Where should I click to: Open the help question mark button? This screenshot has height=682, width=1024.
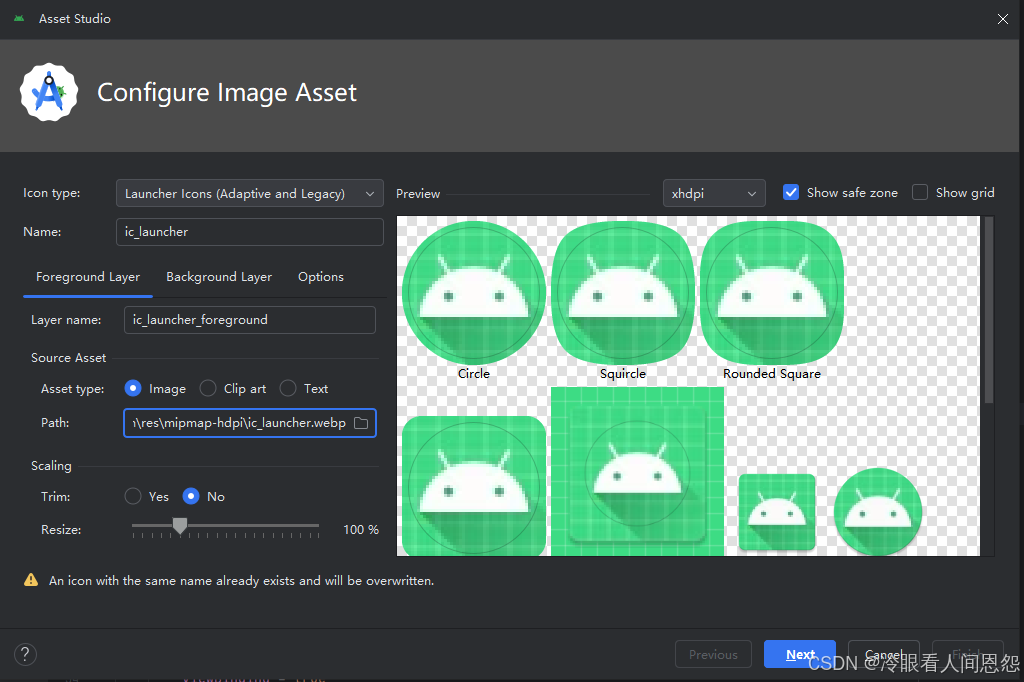click(x=25, y=654)
